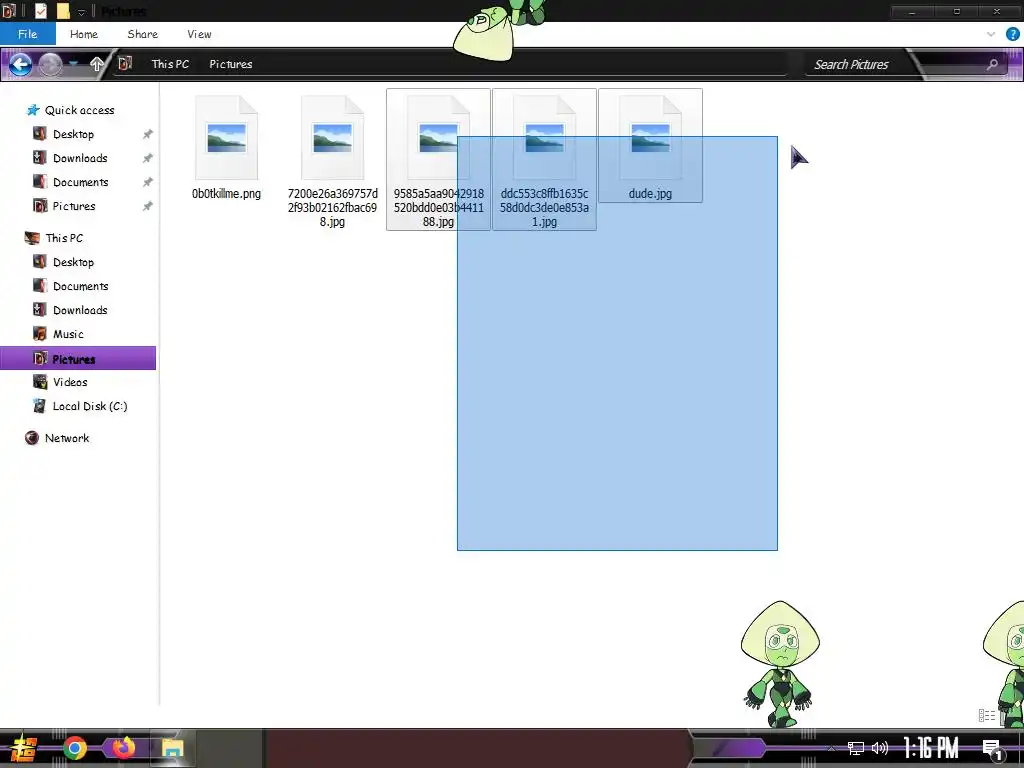The image size is (1024, 768).
Task: Select Pictures breadcrumb in address bar
Action: tap(231, 64)
